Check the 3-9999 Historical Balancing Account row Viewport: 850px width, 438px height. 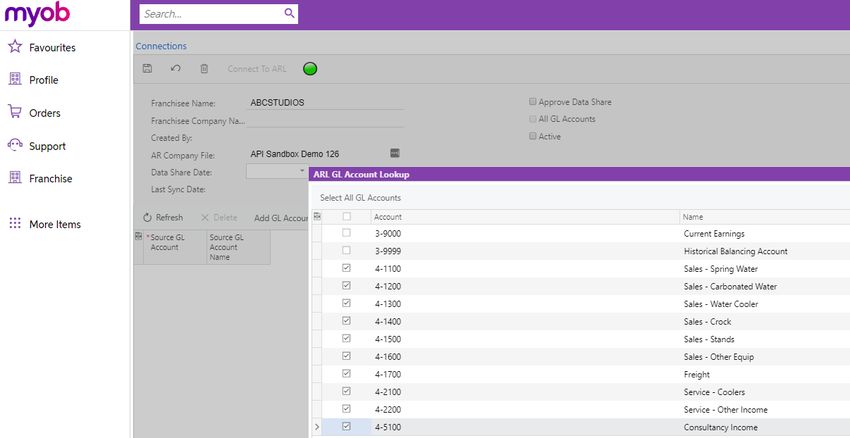[346, 250]
